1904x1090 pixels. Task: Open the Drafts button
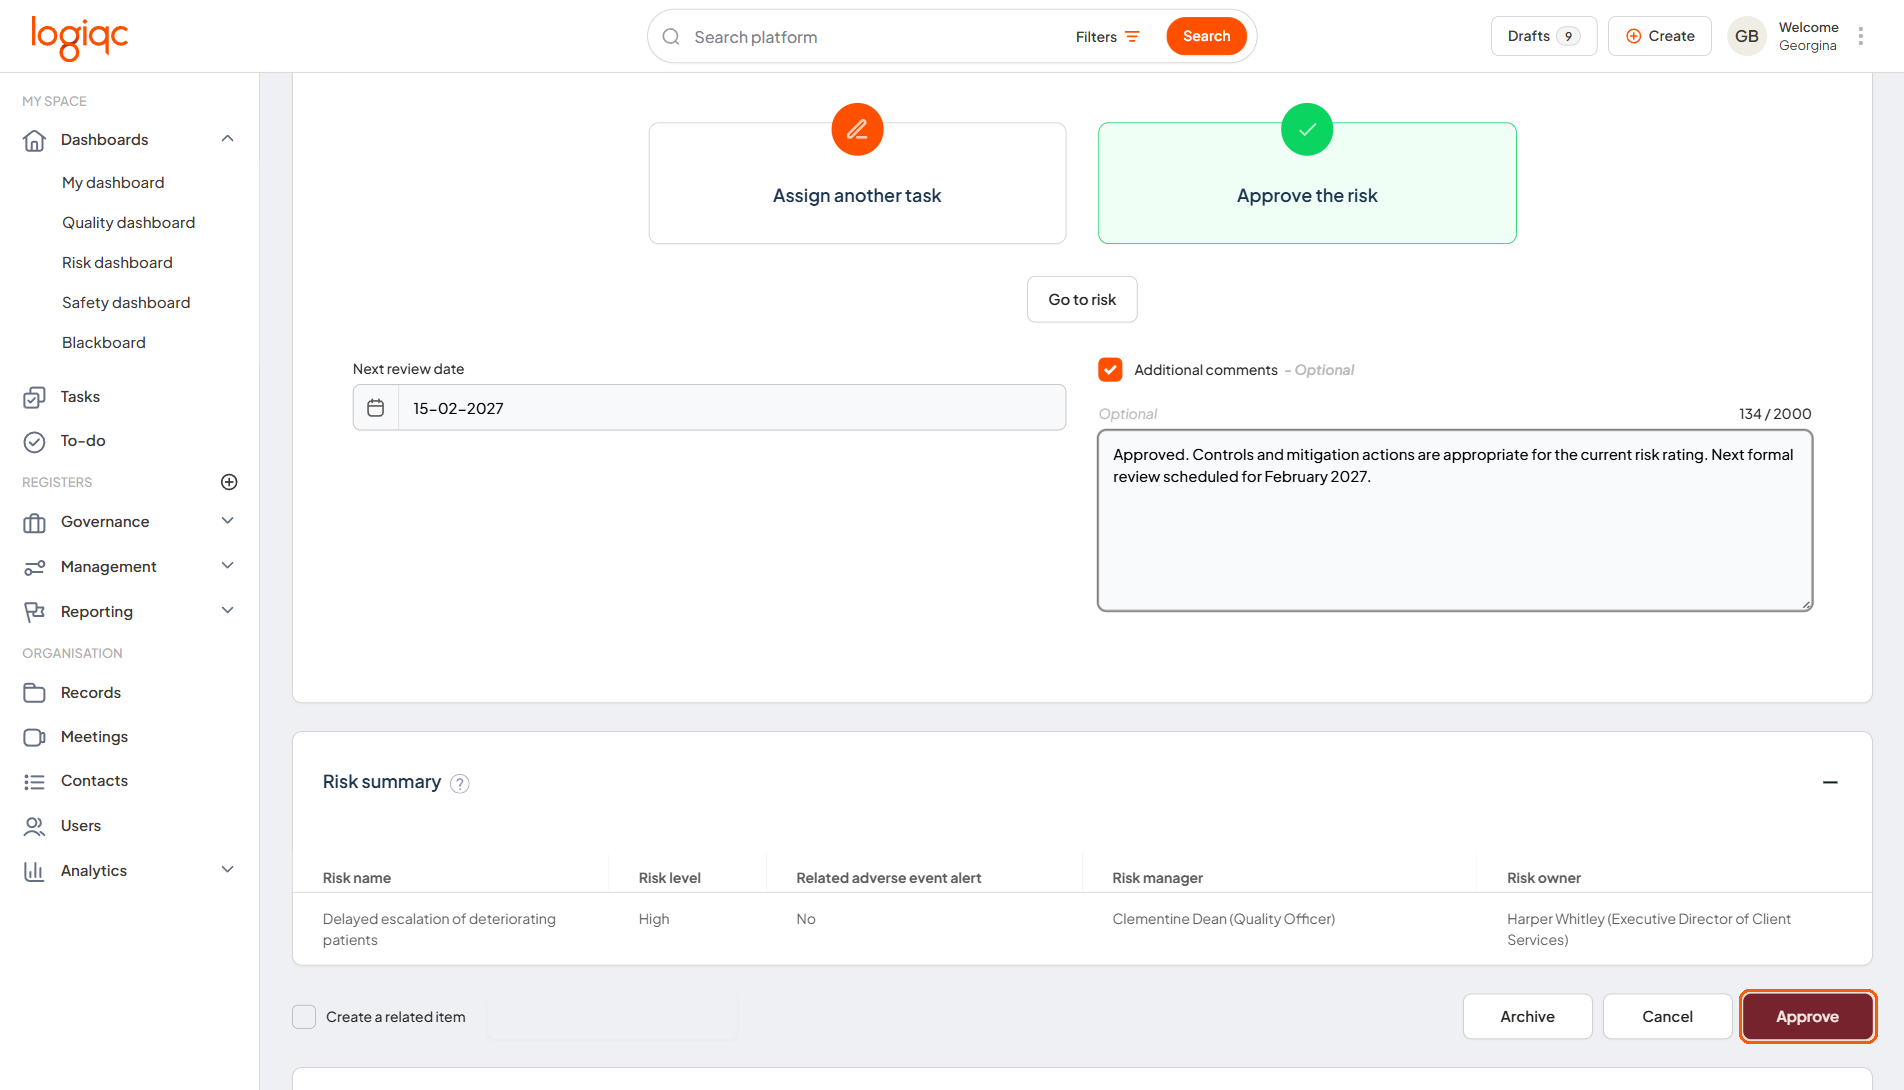tap(1543, 36)
